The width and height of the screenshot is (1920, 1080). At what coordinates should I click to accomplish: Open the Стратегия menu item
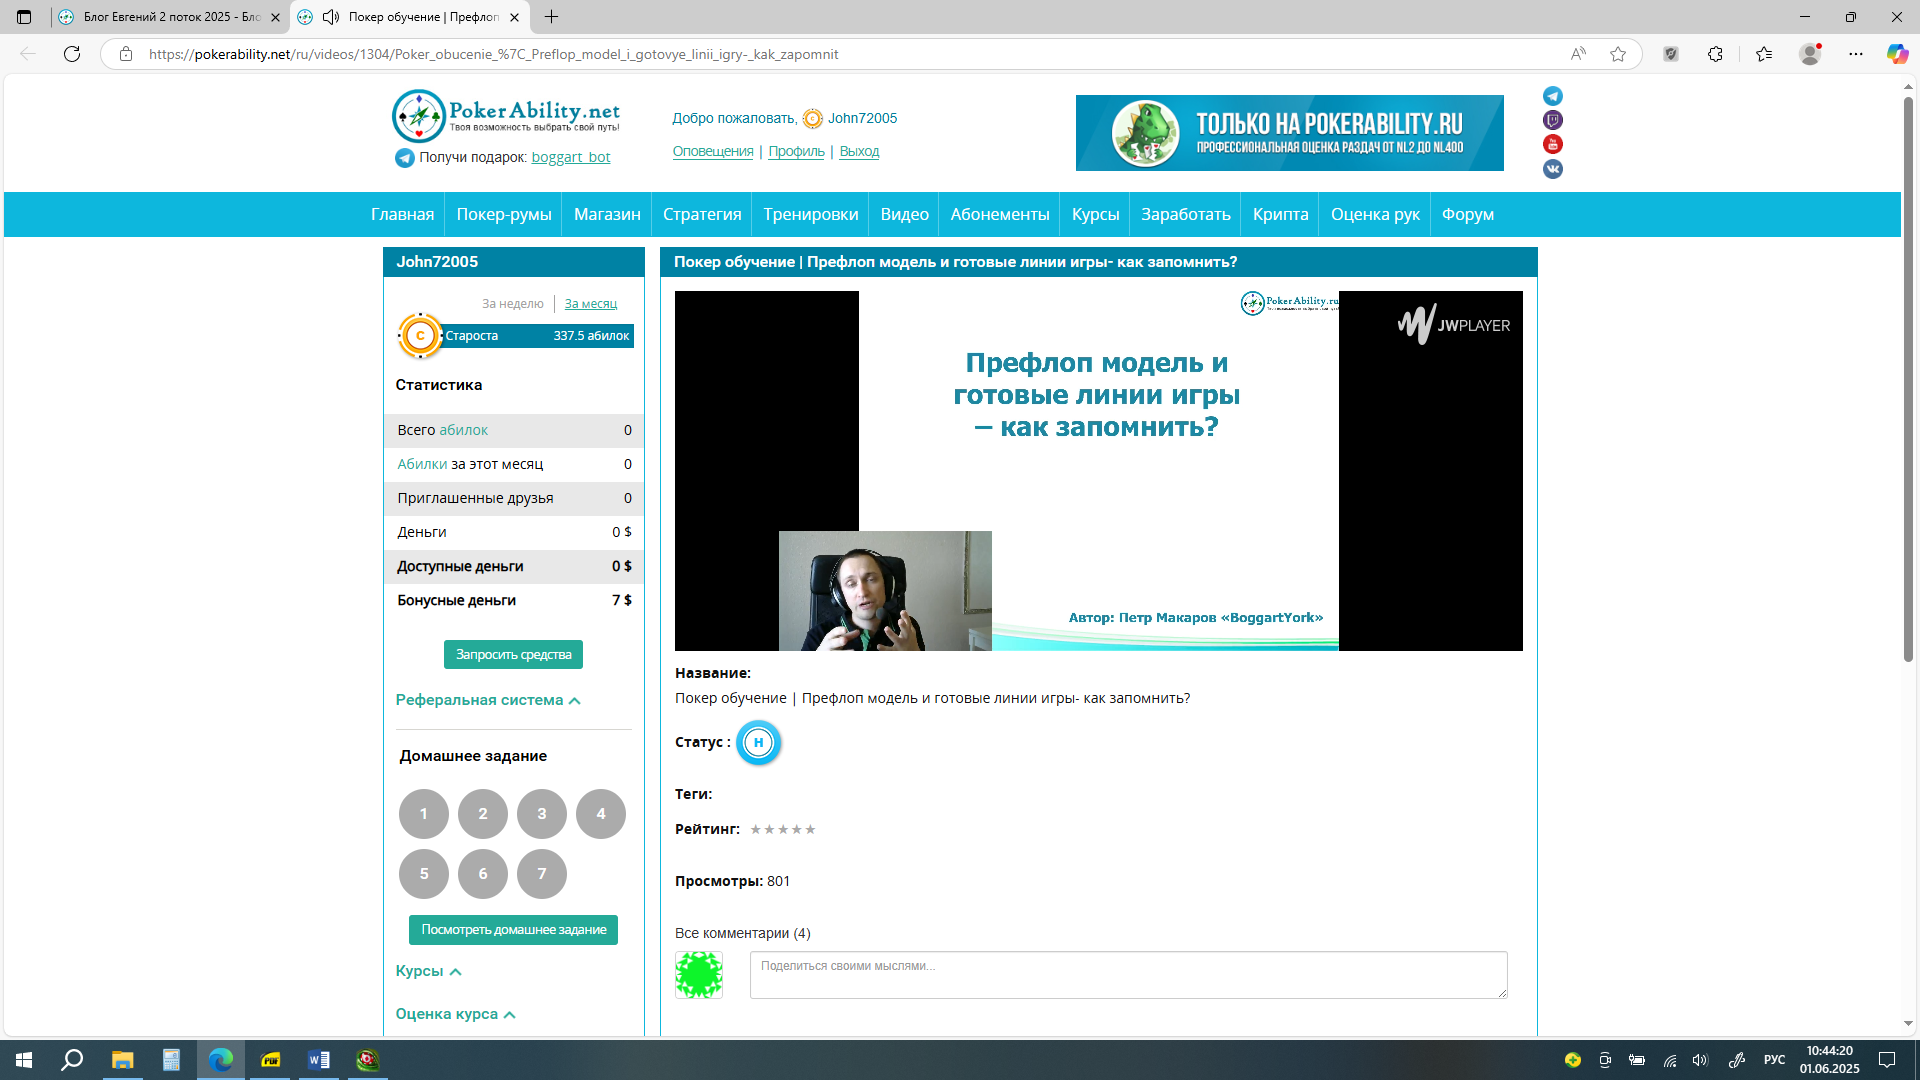[702, 214]
